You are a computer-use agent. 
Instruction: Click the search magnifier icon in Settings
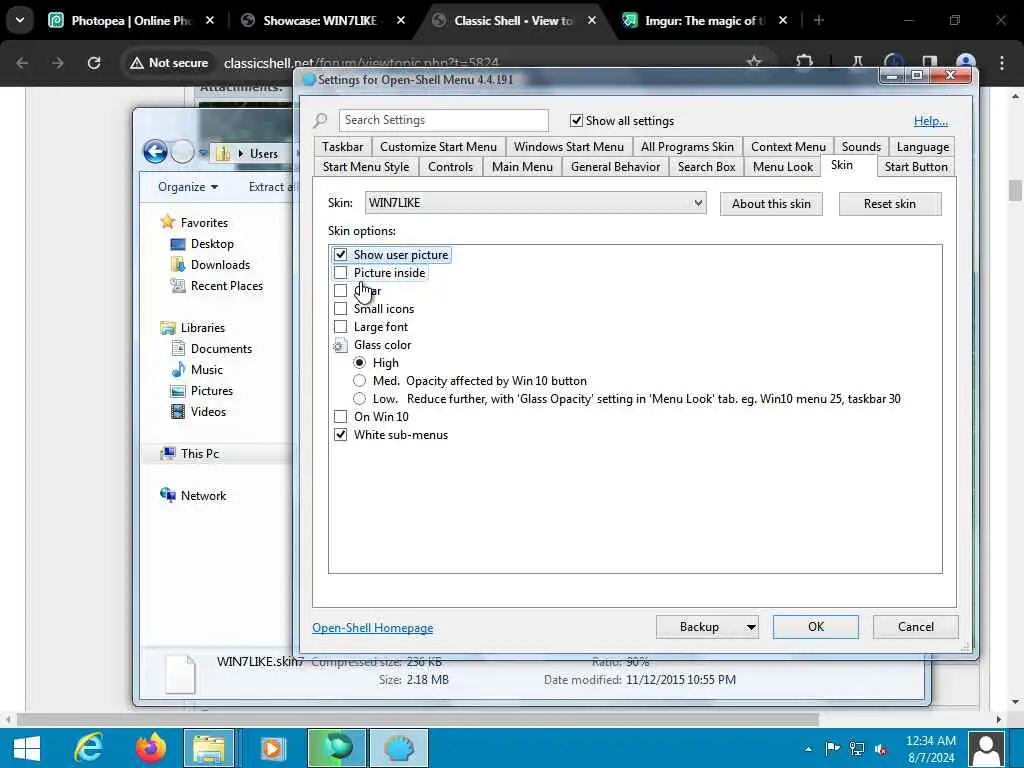[x=321, y=120]
